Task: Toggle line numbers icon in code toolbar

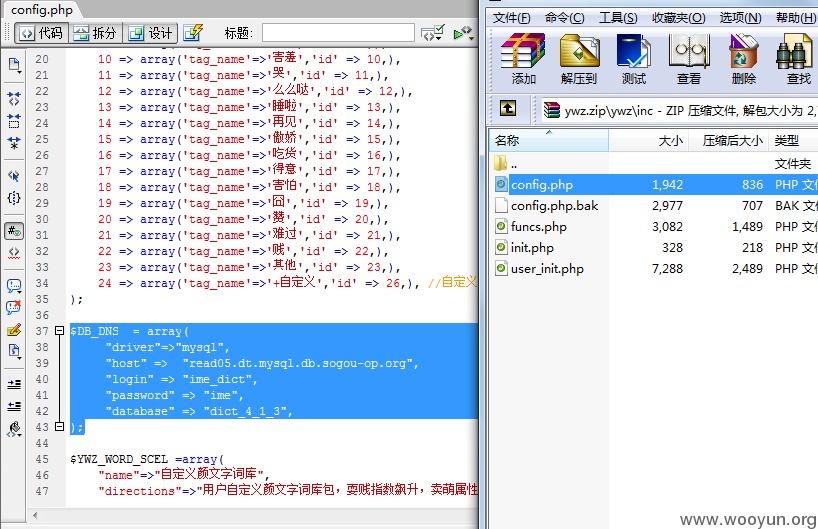Action: tap(14, 231)
